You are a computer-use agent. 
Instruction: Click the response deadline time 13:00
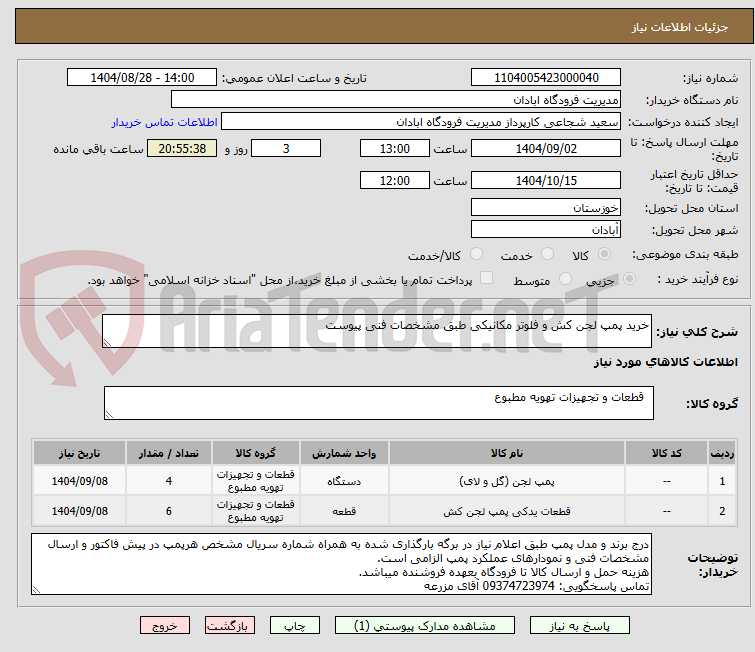pyautogui.click(x=395, y=148)
